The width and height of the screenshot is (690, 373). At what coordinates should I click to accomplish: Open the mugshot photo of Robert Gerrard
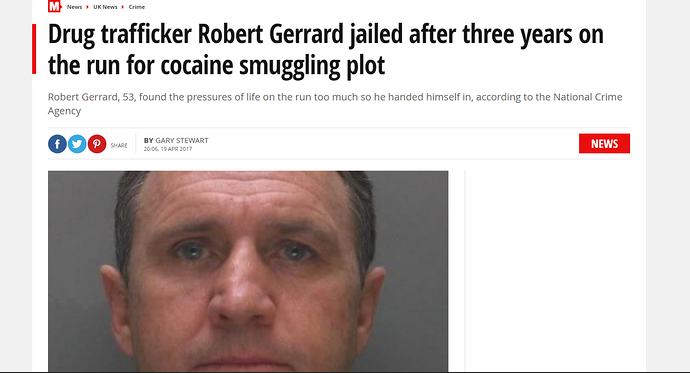coord(248,271)
